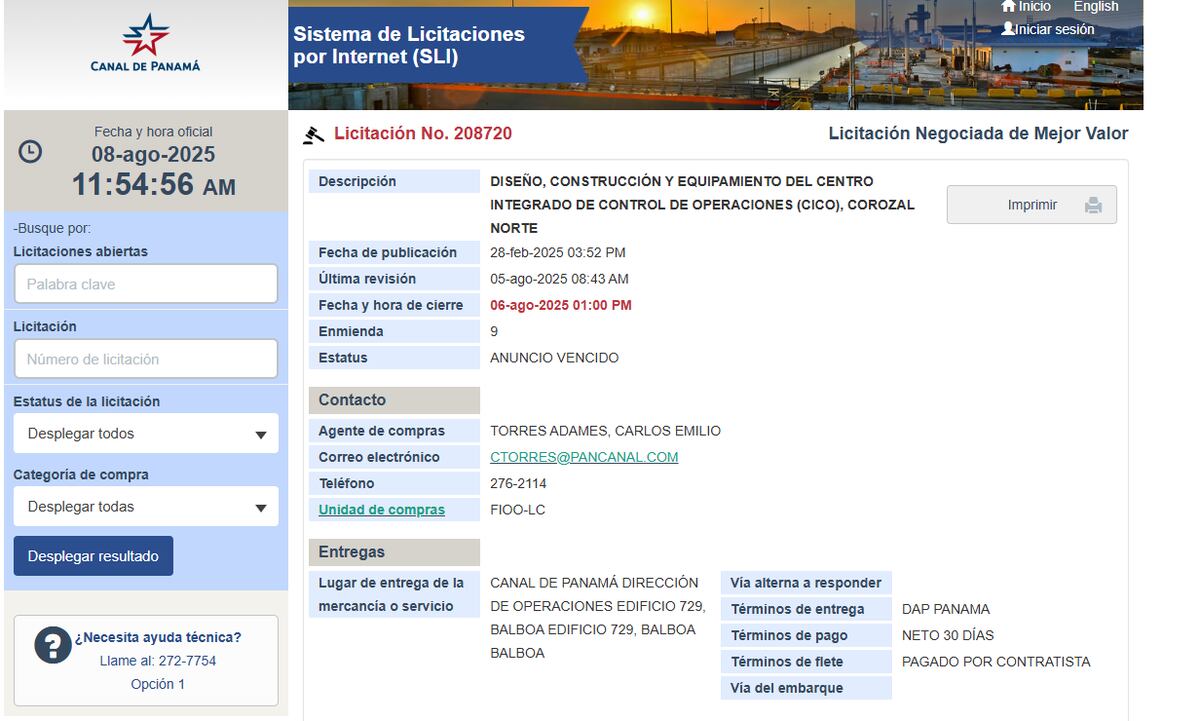Click the Sistema de Licitaciones banner title

click(x=409, y=46)
